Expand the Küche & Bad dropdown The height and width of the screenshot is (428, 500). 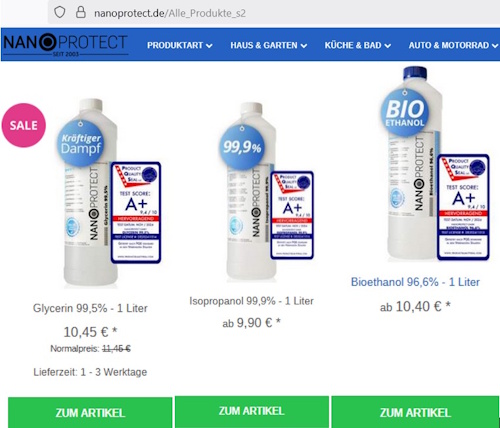point(358,45)
